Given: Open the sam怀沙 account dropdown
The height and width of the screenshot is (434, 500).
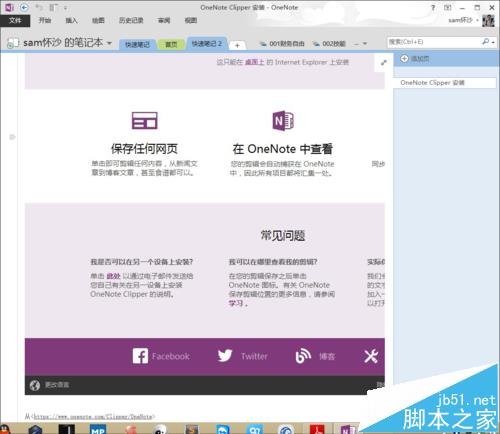Looking at the screenshot, I should click(x=463, y=20).
